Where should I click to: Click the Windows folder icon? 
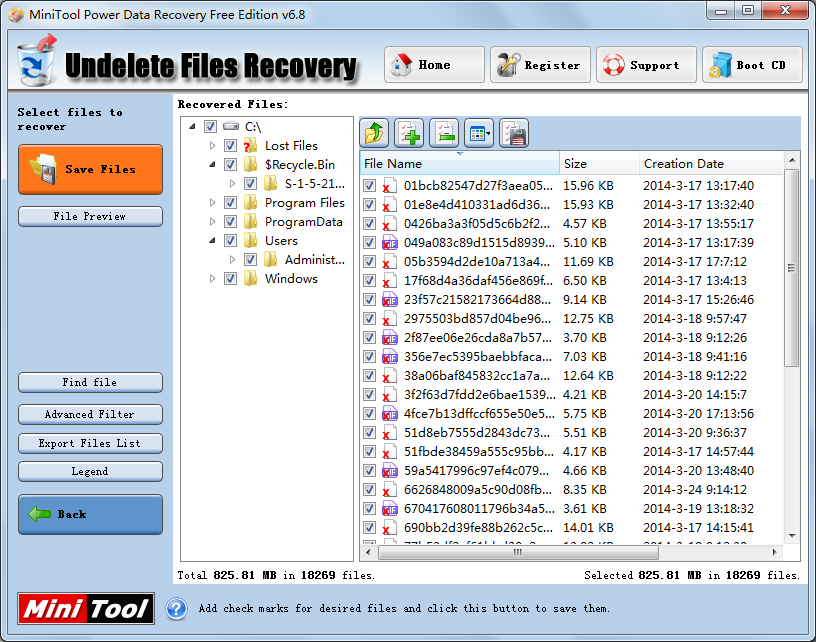pos(250,278)
